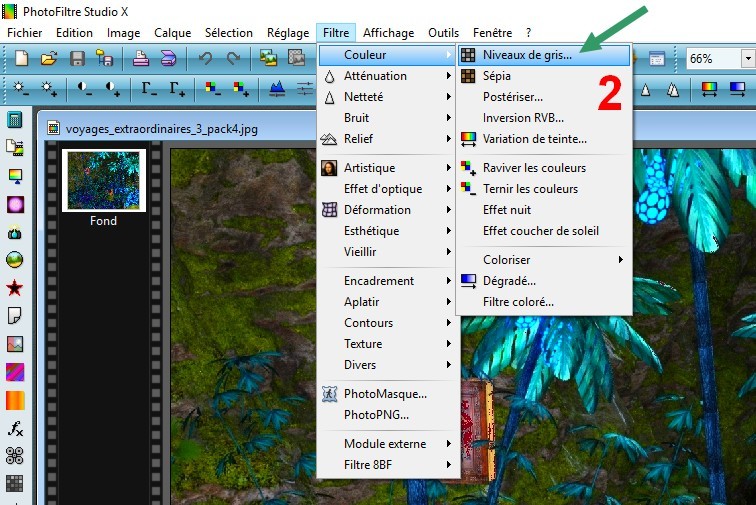The height and width of the screenshot is (505, 756).
Task: Select Raviver les couleurs entry
Action: coord(544,168)
